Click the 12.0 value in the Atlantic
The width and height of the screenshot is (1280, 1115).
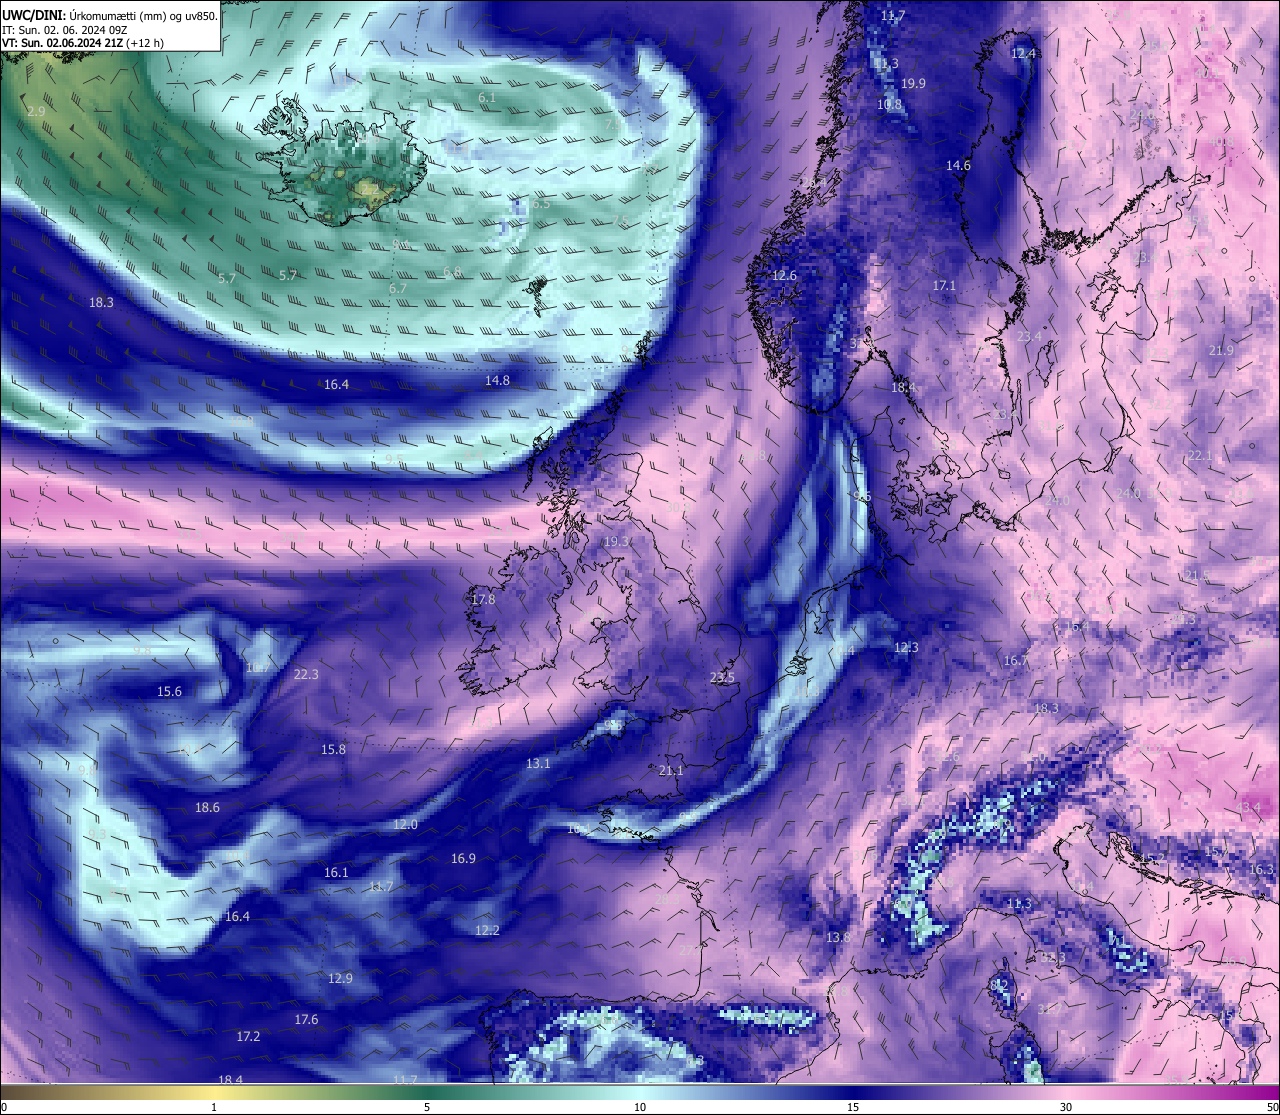pyautogui.click(x=405, y=825)
